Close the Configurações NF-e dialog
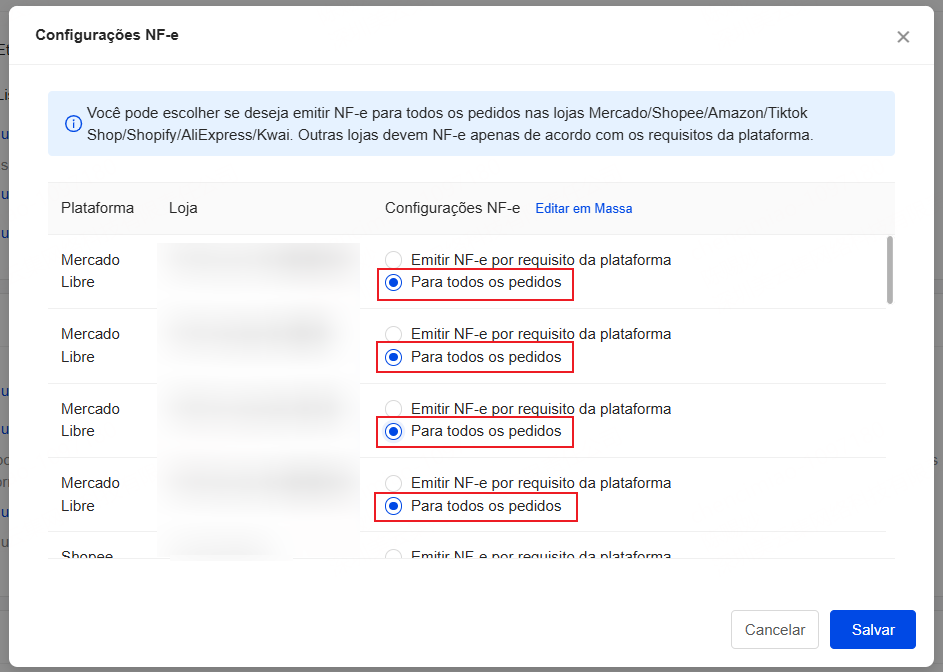This screenshot has width=943, height=672. 903,37
